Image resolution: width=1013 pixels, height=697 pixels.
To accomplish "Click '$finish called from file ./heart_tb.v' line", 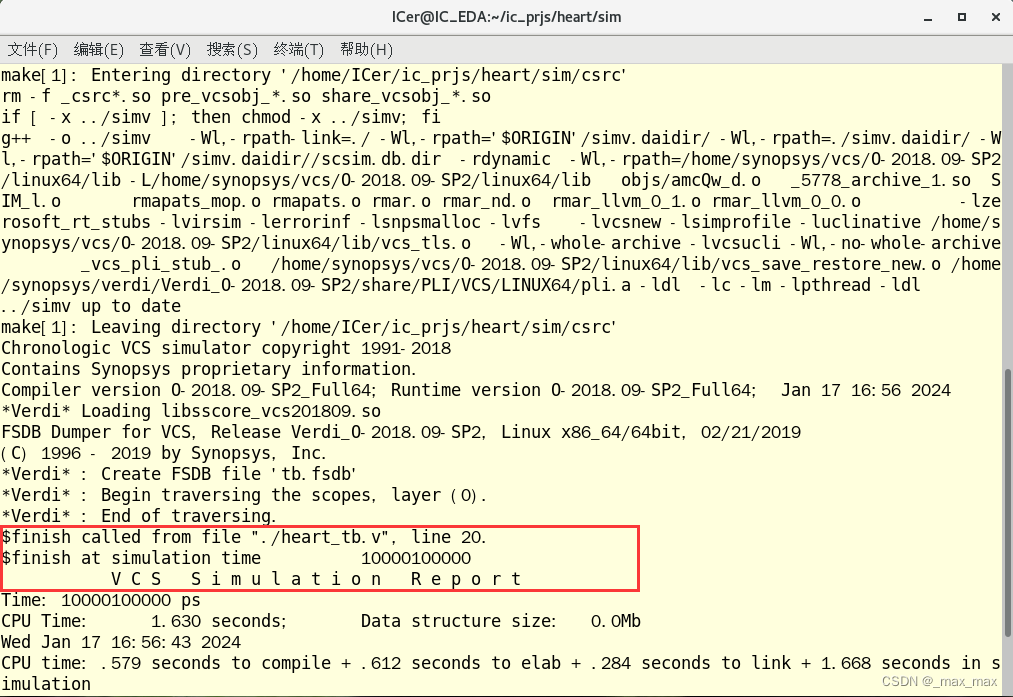I will [x=244, y=537].
